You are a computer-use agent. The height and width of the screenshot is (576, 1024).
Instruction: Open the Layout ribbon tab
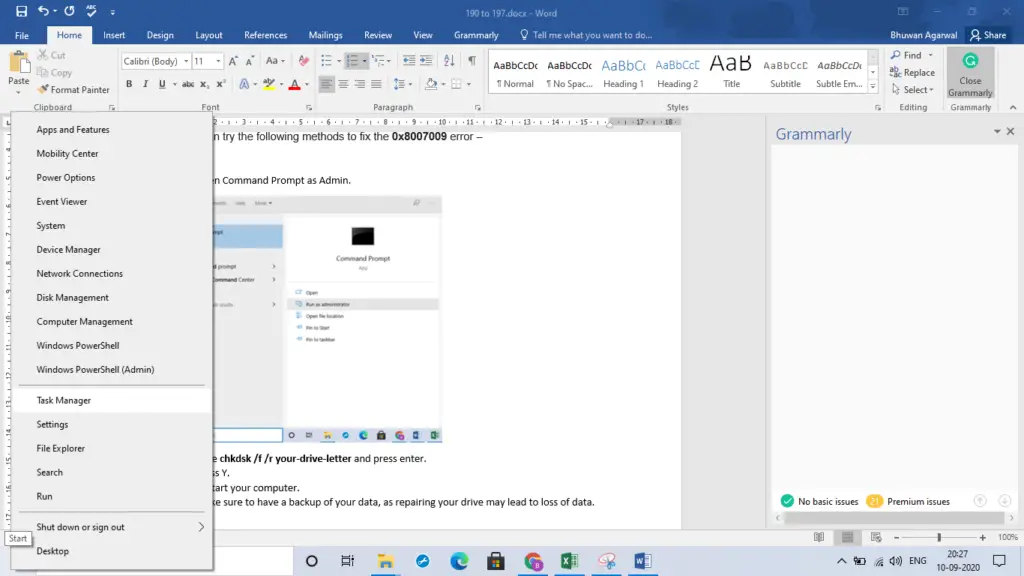[209, 35]
